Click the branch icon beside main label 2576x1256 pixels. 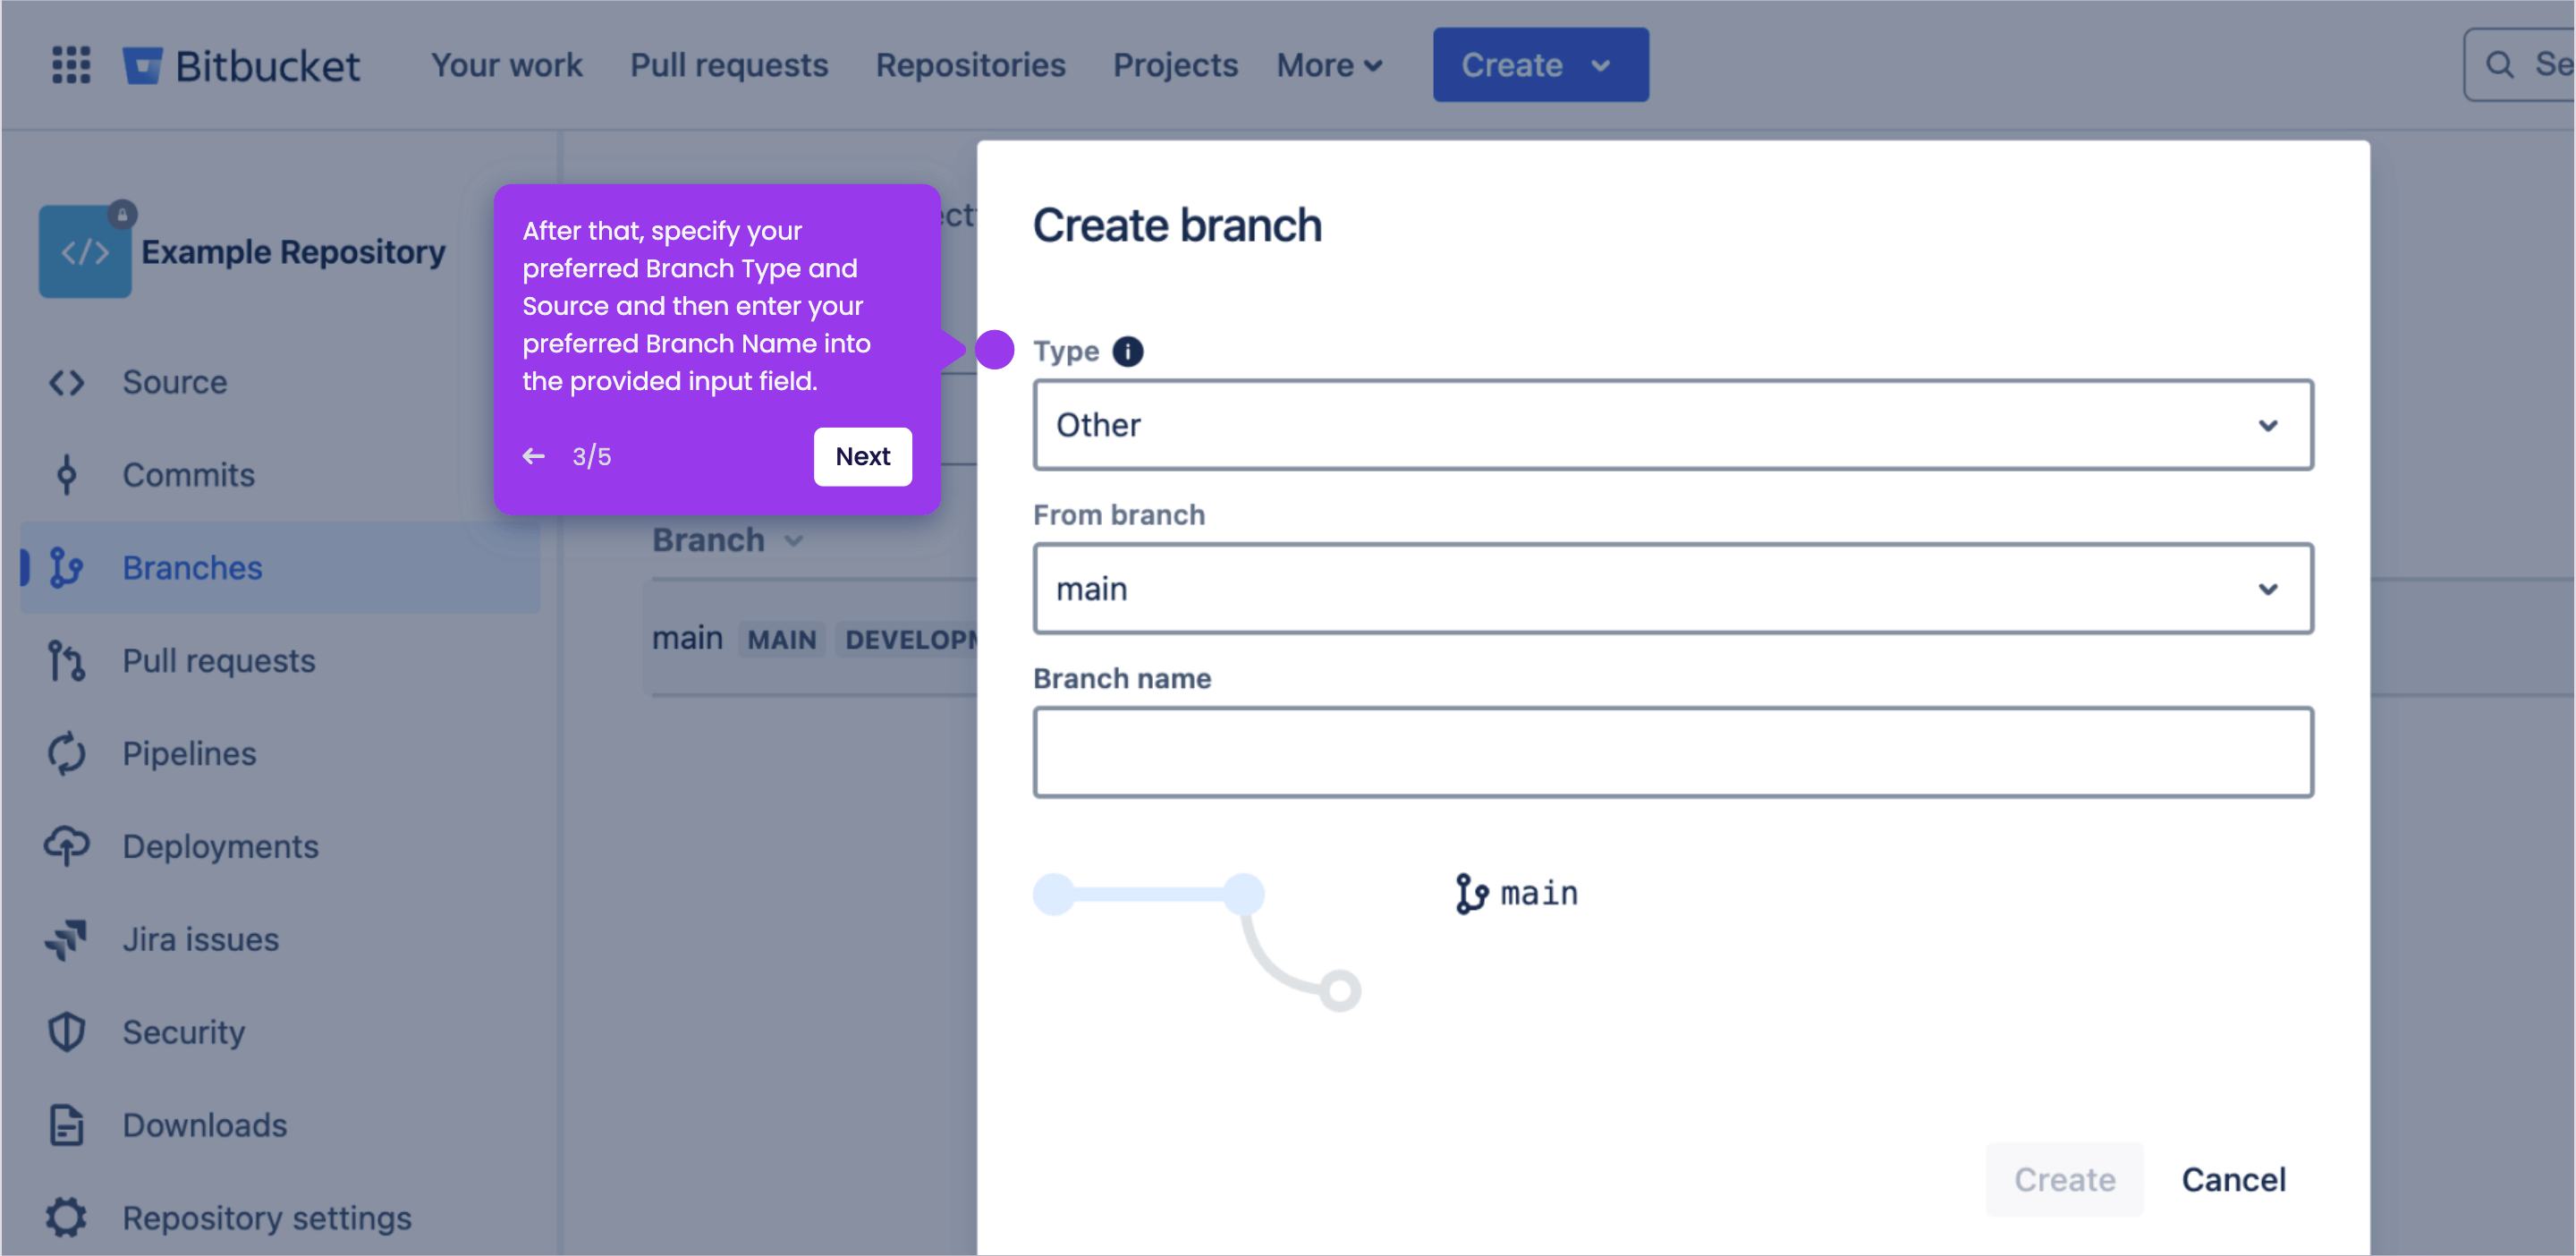(x=1471, y=893)
